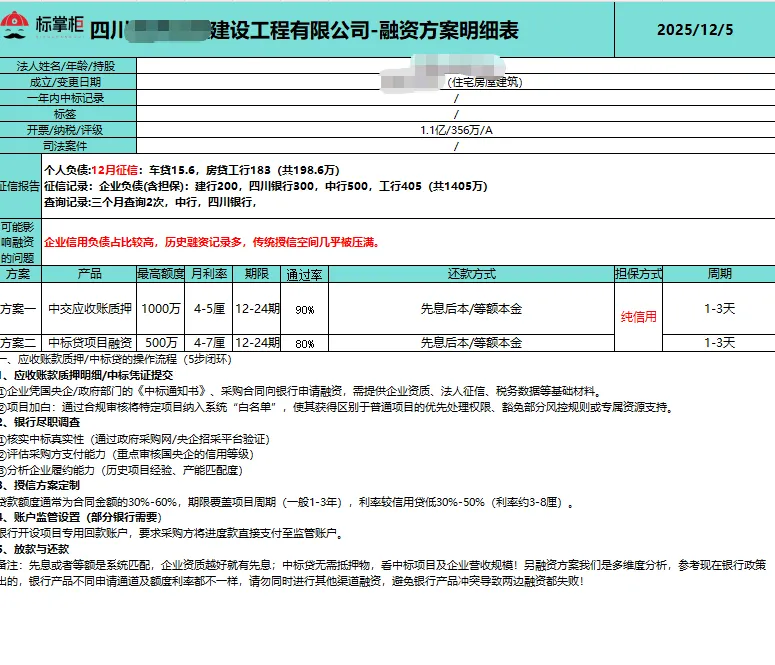Click the heading 应收账款质押明细/中标凭证提交
This screenshot has height=665, width=775.
click(87, 375)
